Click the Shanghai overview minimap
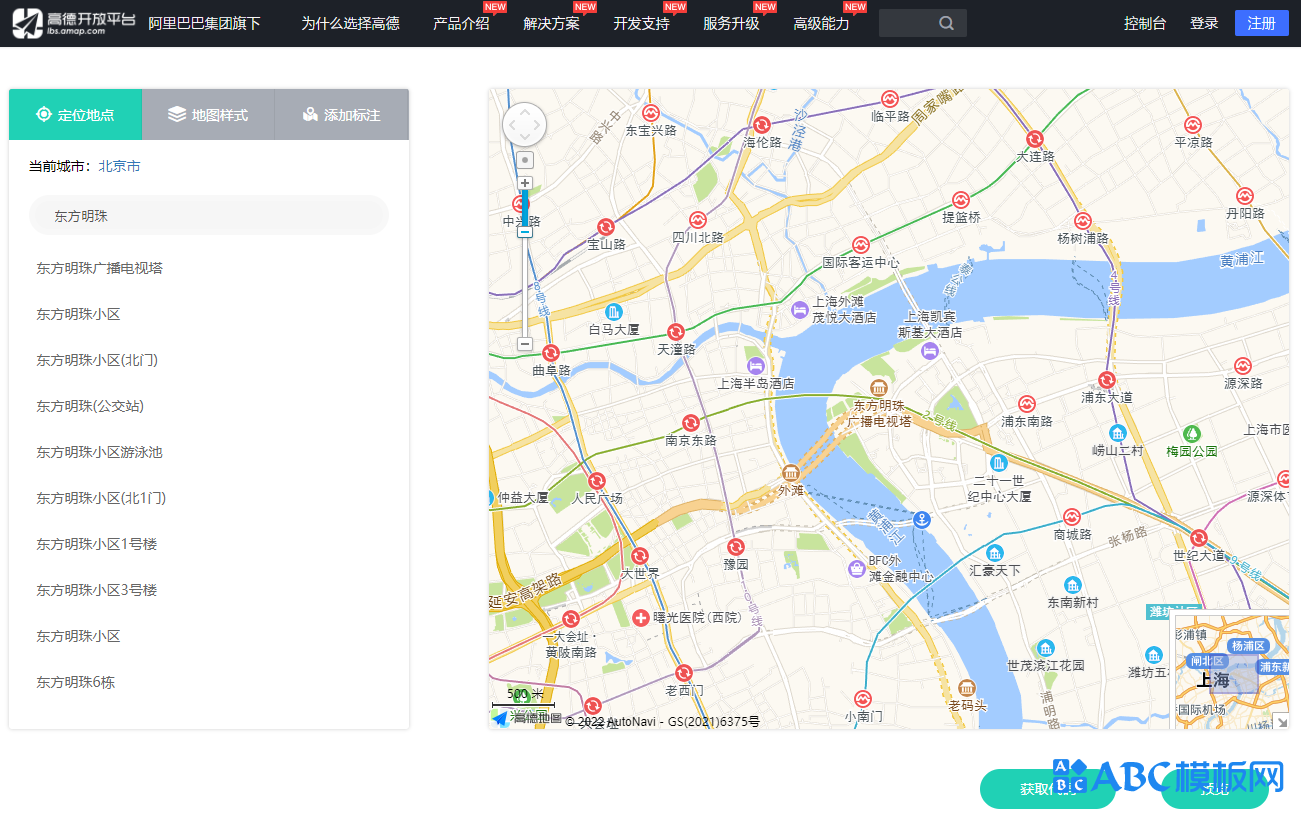Image resolution: width=1301 pixels, height=819 pixels. (1230, 668)
